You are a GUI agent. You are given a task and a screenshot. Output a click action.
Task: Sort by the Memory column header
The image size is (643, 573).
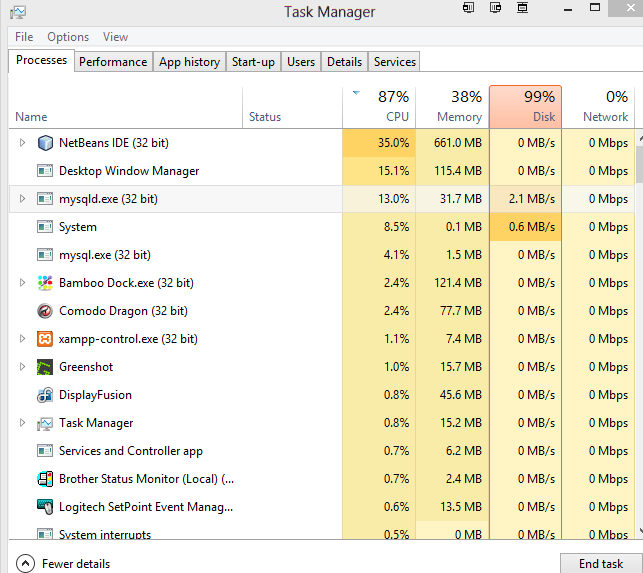click(452, 107)
